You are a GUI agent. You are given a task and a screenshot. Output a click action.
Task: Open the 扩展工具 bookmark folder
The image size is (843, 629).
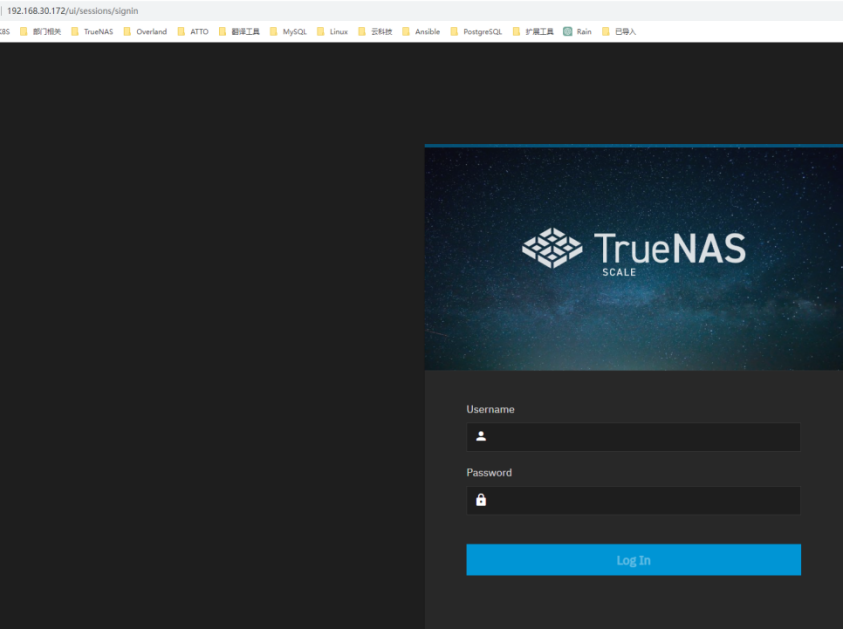(533, 32)
